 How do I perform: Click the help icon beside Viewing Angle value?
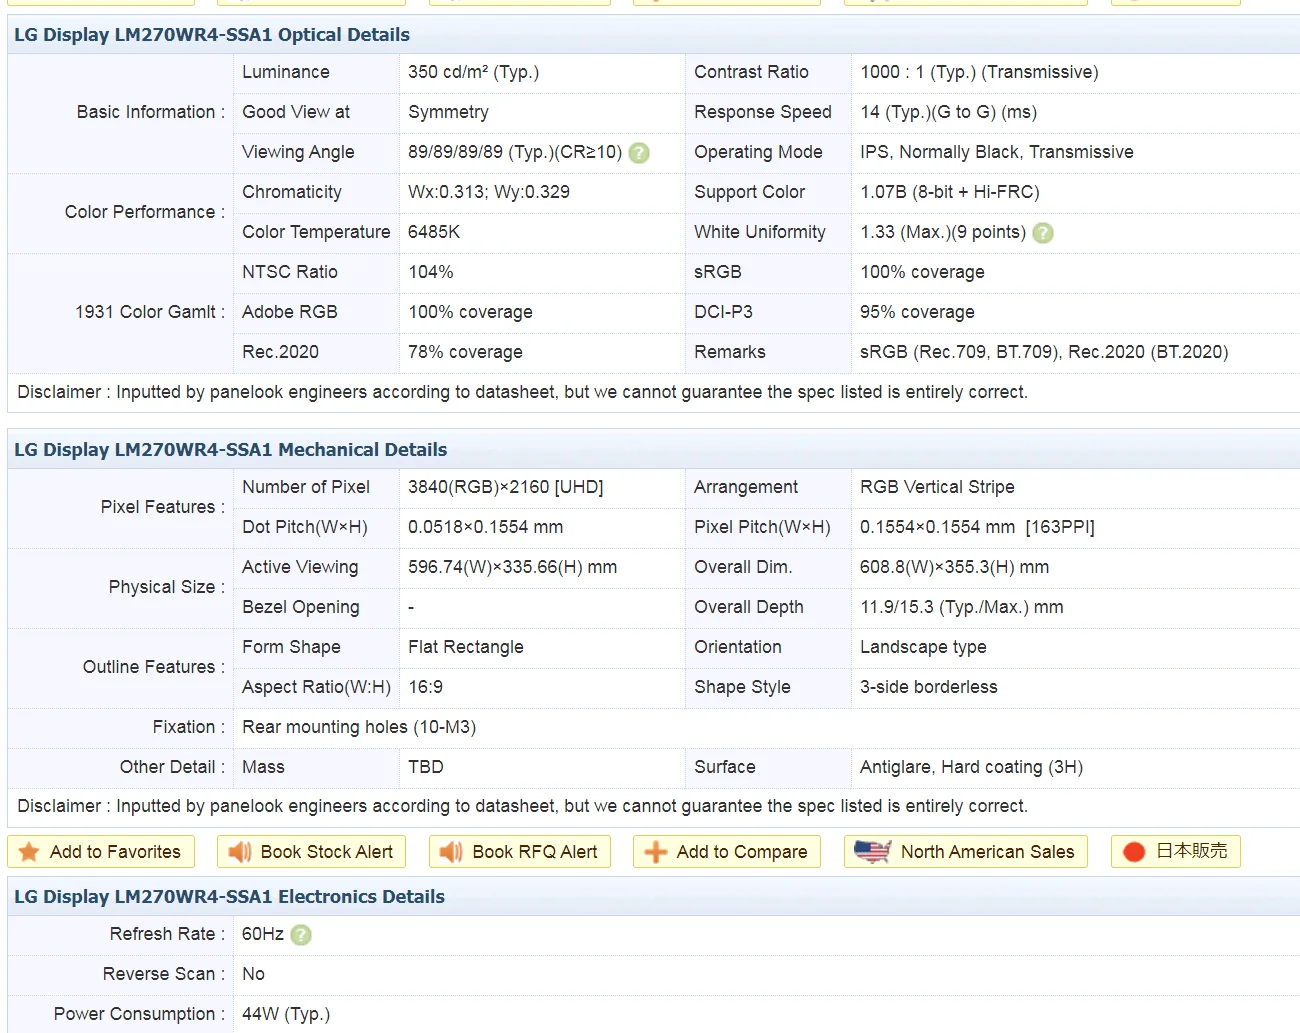point(639,153)
